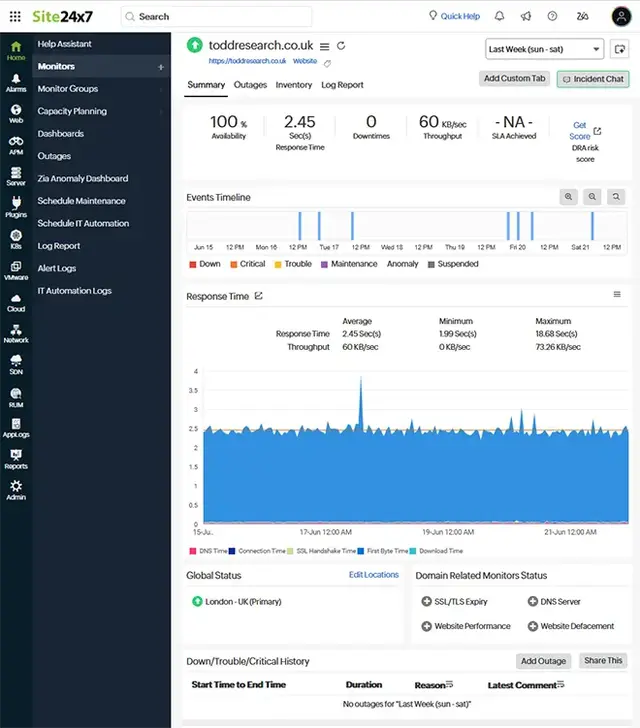Click the plus next to Monitors
The image size is (640, 728).
(161, 67)
